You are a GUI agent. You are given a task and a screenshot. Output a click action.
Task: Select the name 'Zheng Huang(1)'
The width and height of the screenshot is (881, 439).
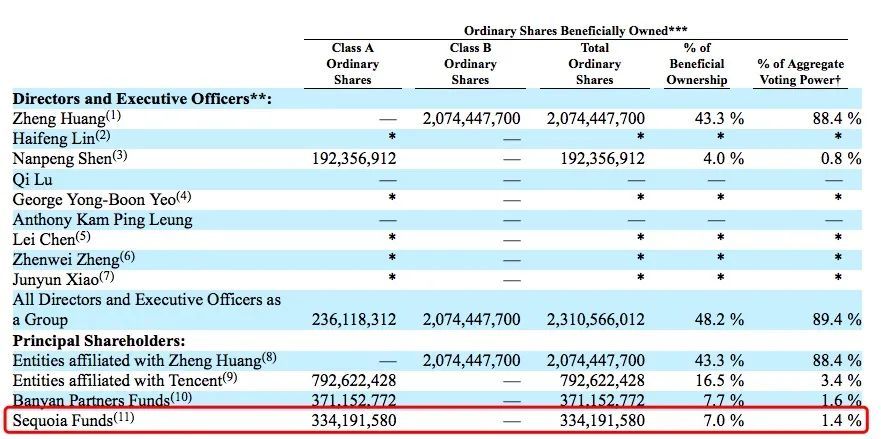click(67, 119)
